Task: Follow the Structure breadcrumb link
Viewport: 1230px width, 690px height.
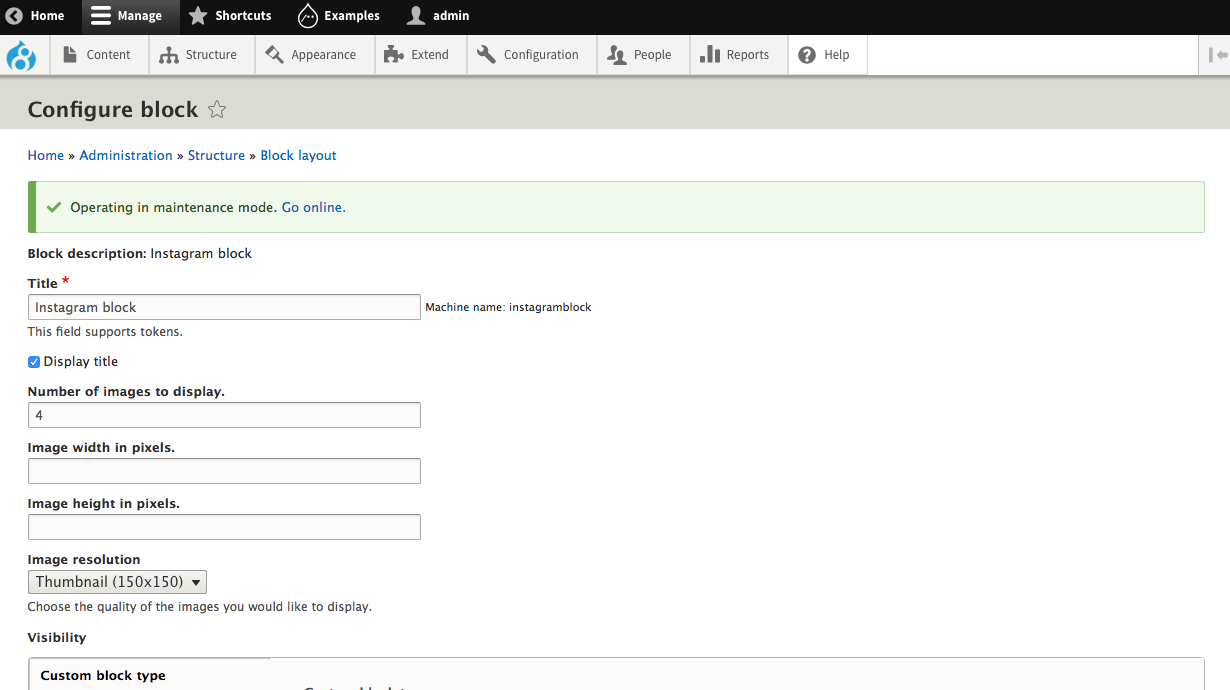Action: tap(216, 155)
